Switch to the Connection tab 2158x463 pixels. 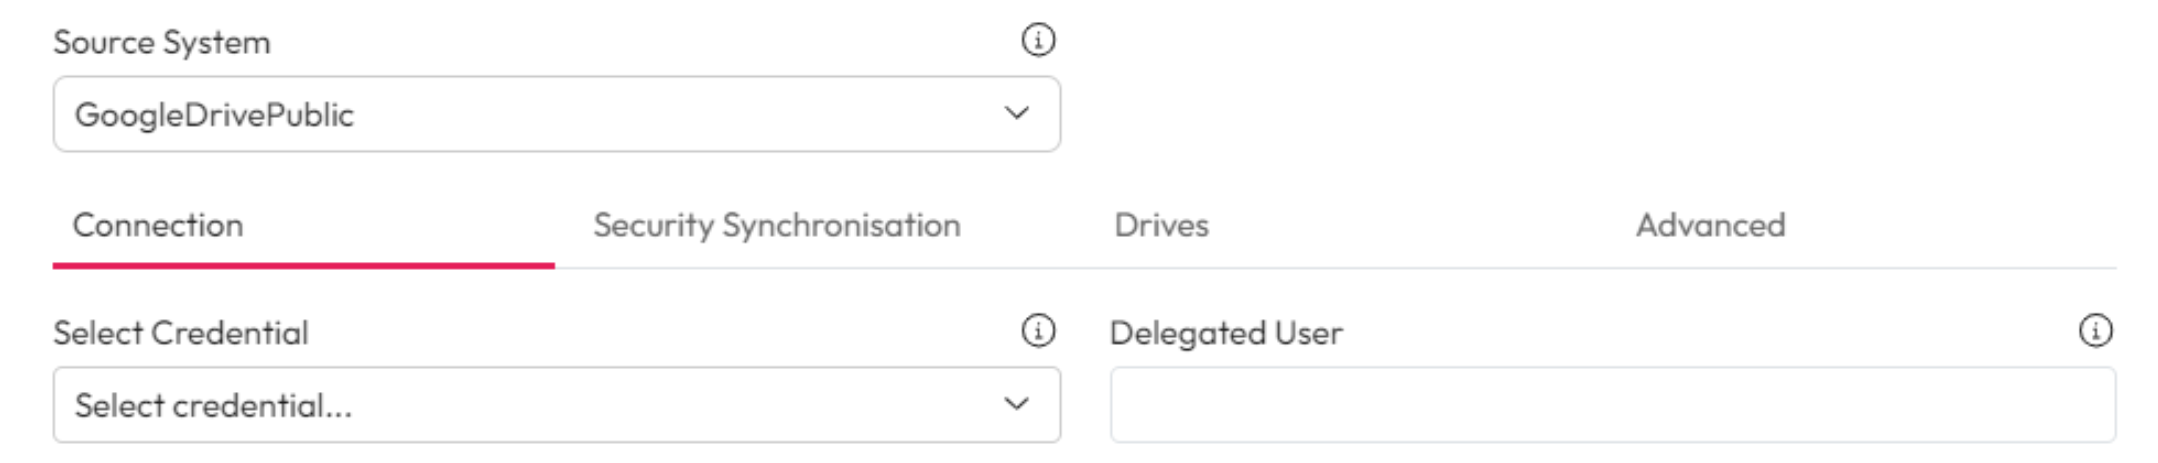click(x=158, y=225)
